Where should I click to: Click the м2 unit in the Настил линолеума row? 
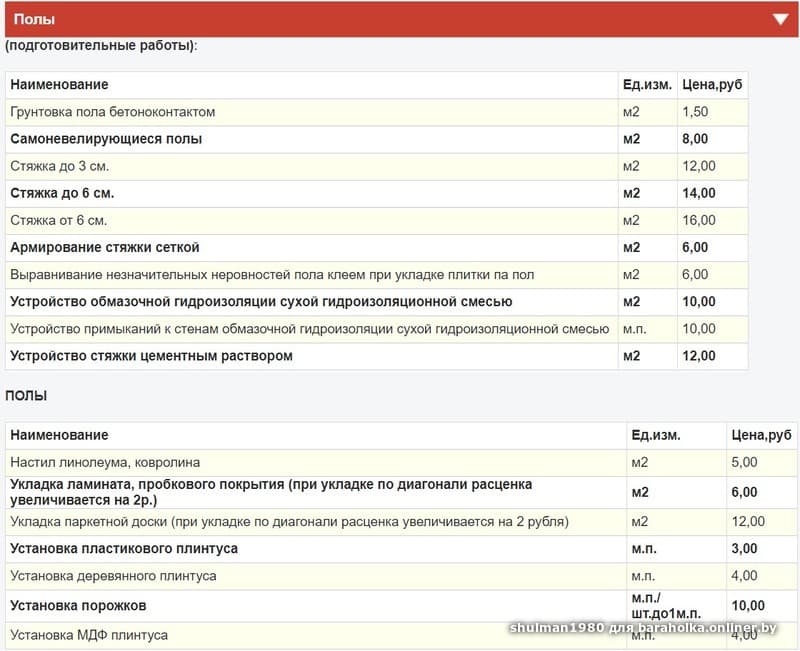[x=640, y=463]
